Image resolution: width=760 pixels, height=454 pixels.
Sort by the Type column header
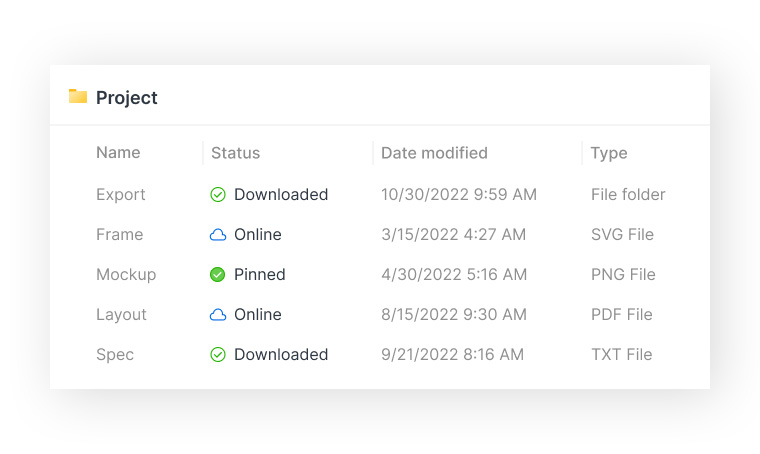click(609, 153)
